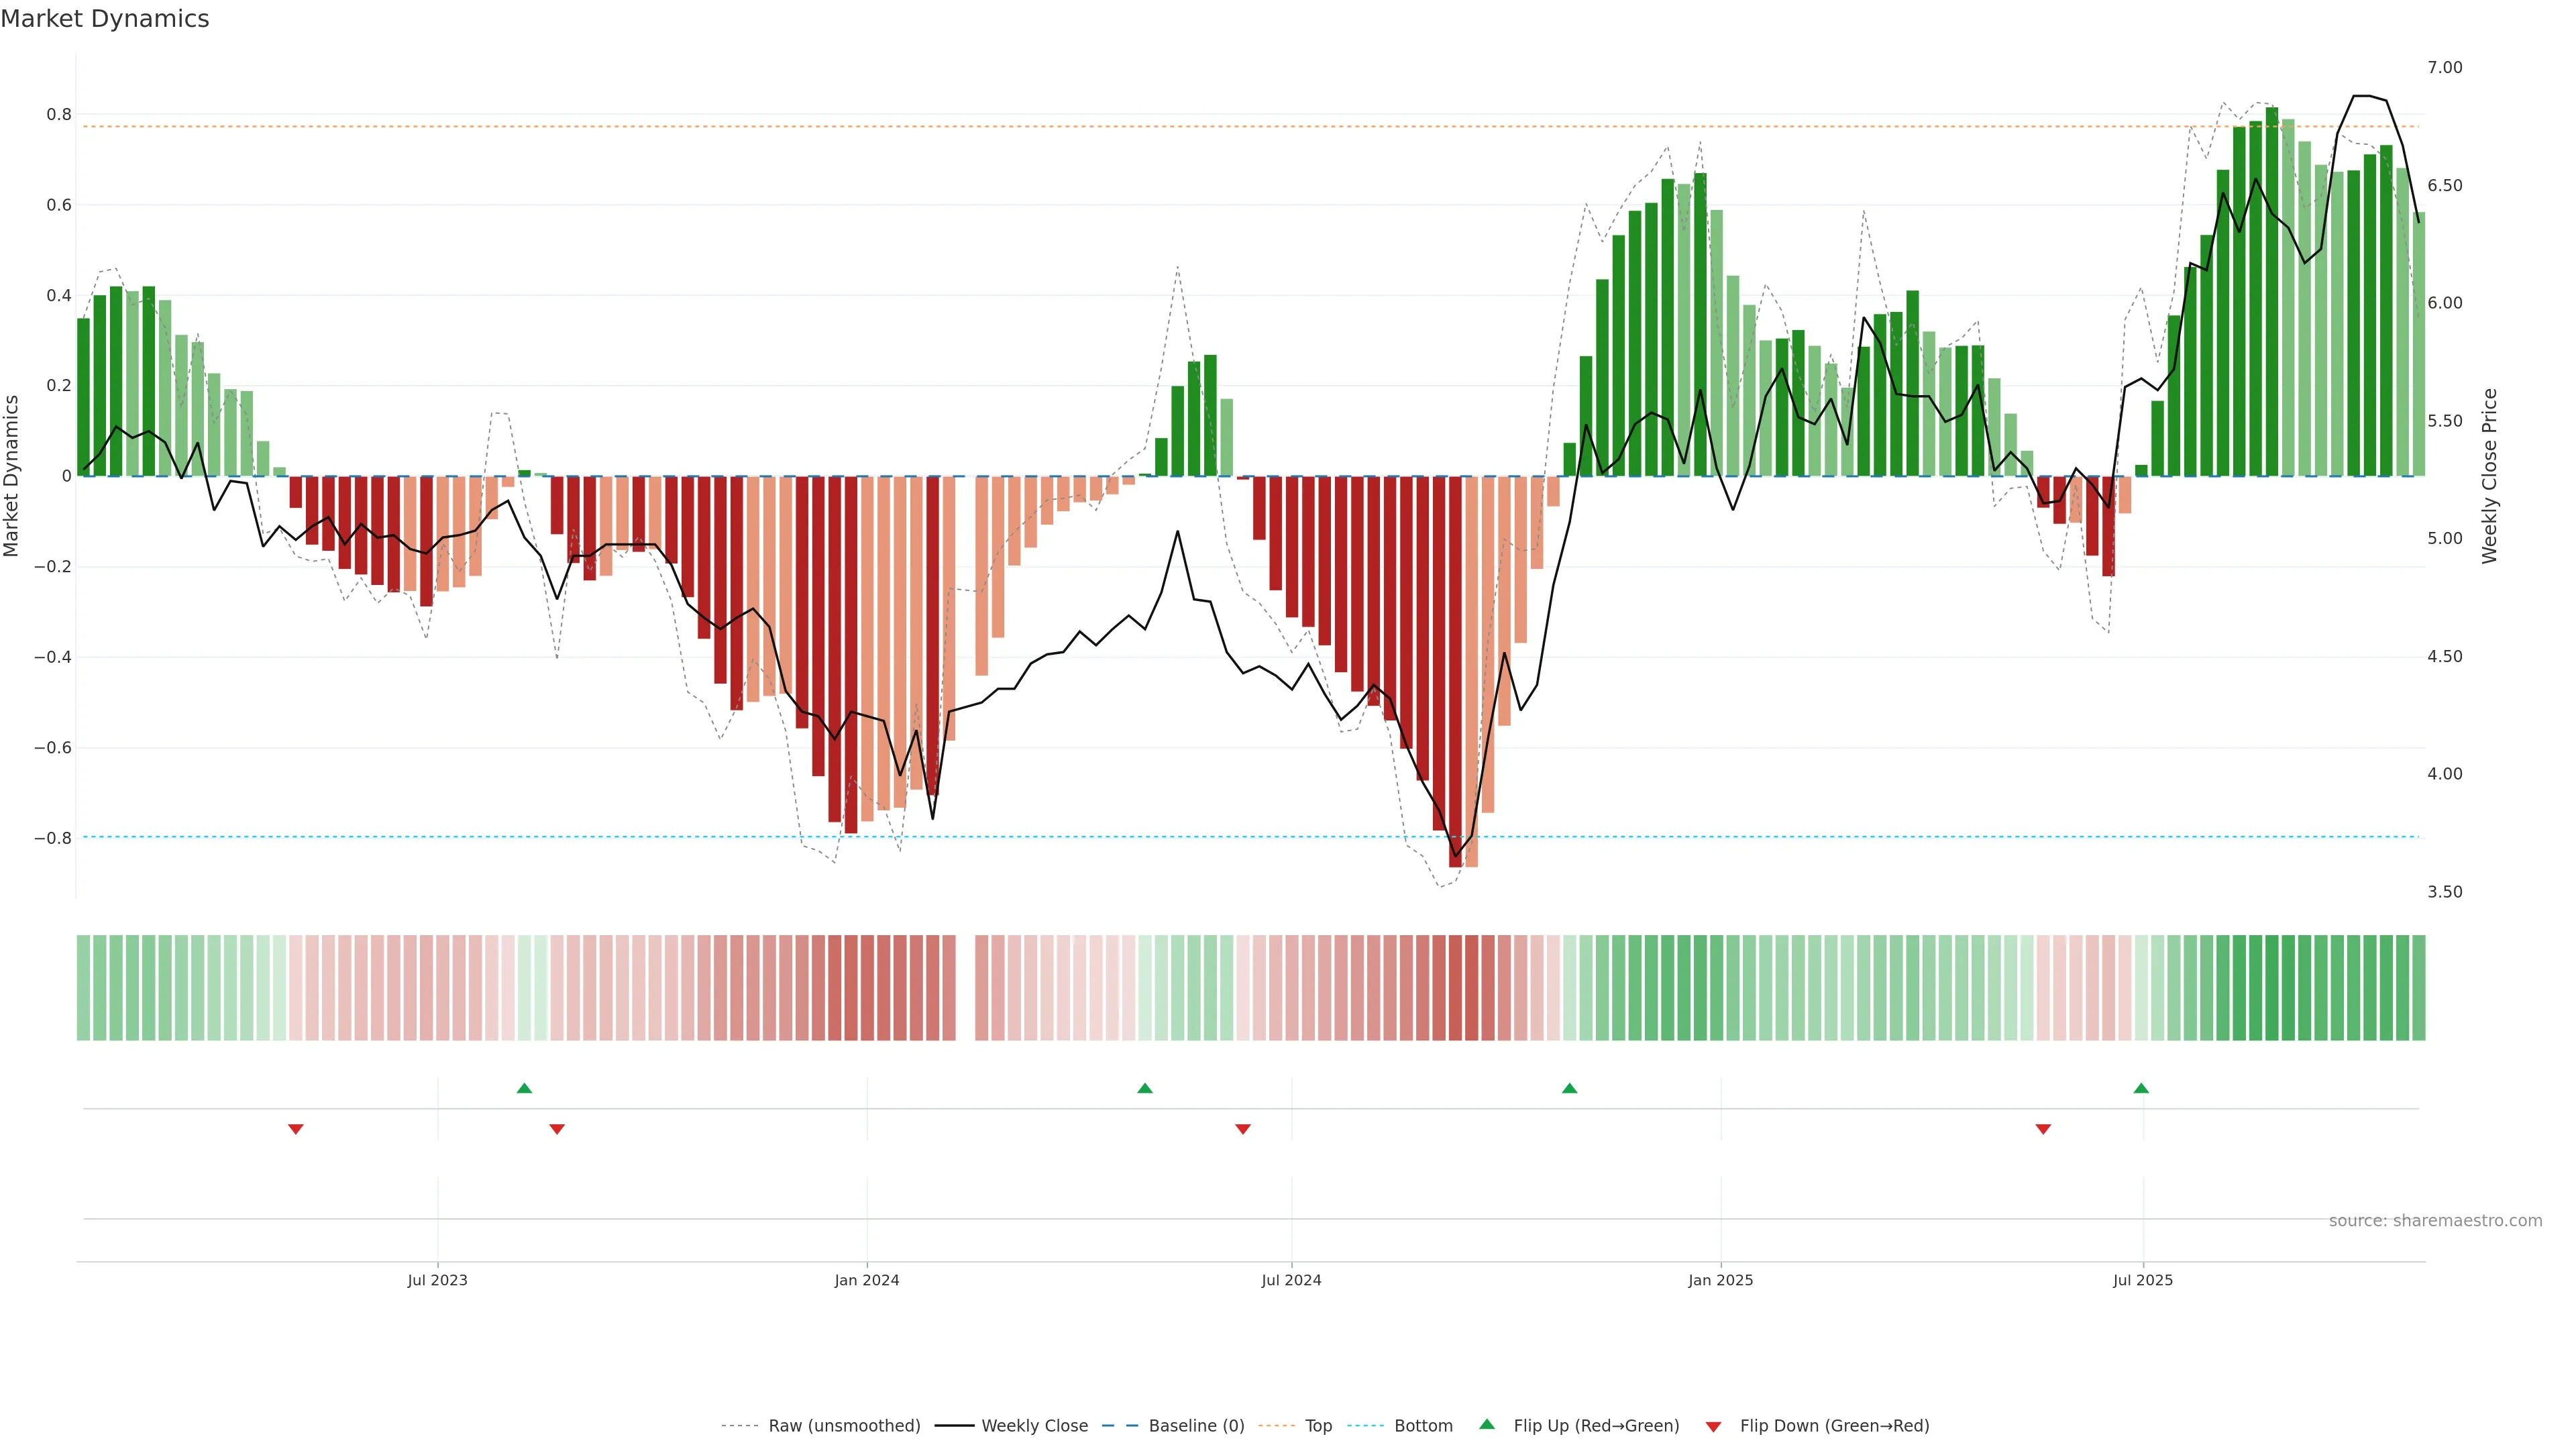The height and width of the screenshot is (1449, 2576).
Task: Click the Jan 2024 x-axis tick label
Action: pos(867,1280)
